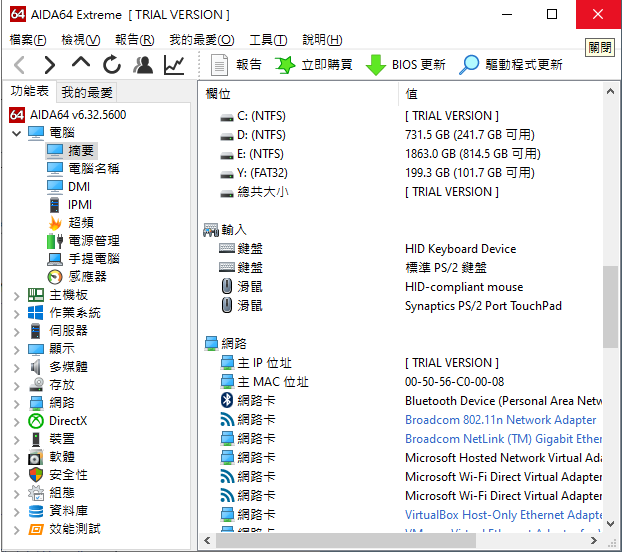
Task: Select the 感應器 gauge icon item
Action: [x=55, y=277]
